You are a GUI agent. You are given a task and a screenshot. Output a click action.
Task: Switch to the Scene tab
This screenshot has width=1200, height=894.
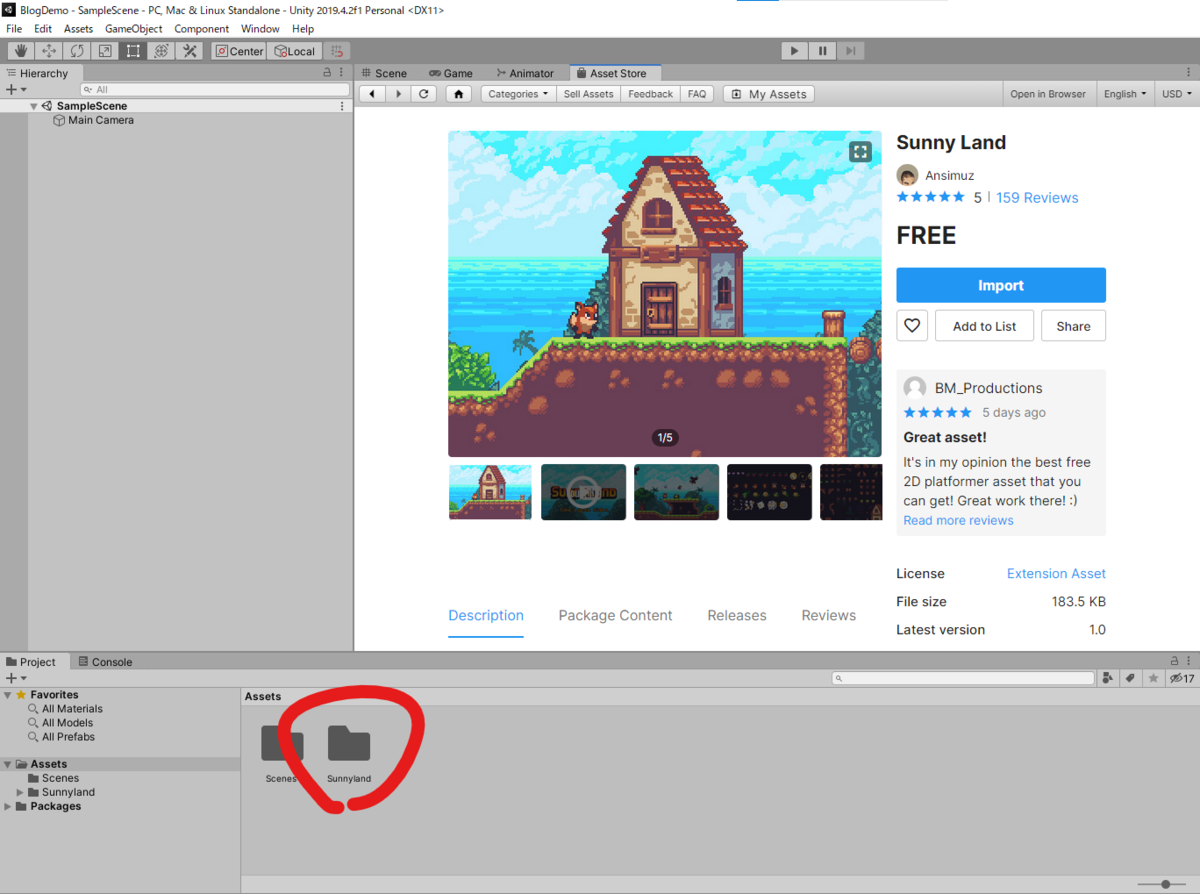[385, 73]
